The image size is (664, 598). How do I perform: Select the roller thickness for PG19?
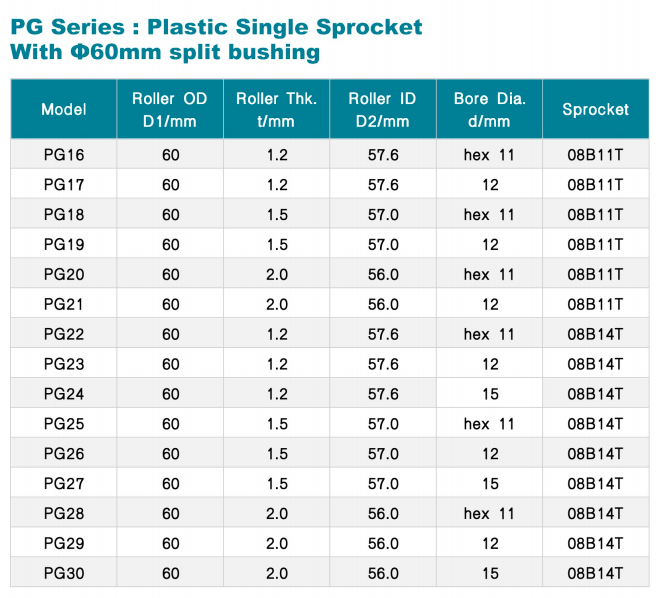(x=277, y=245)
